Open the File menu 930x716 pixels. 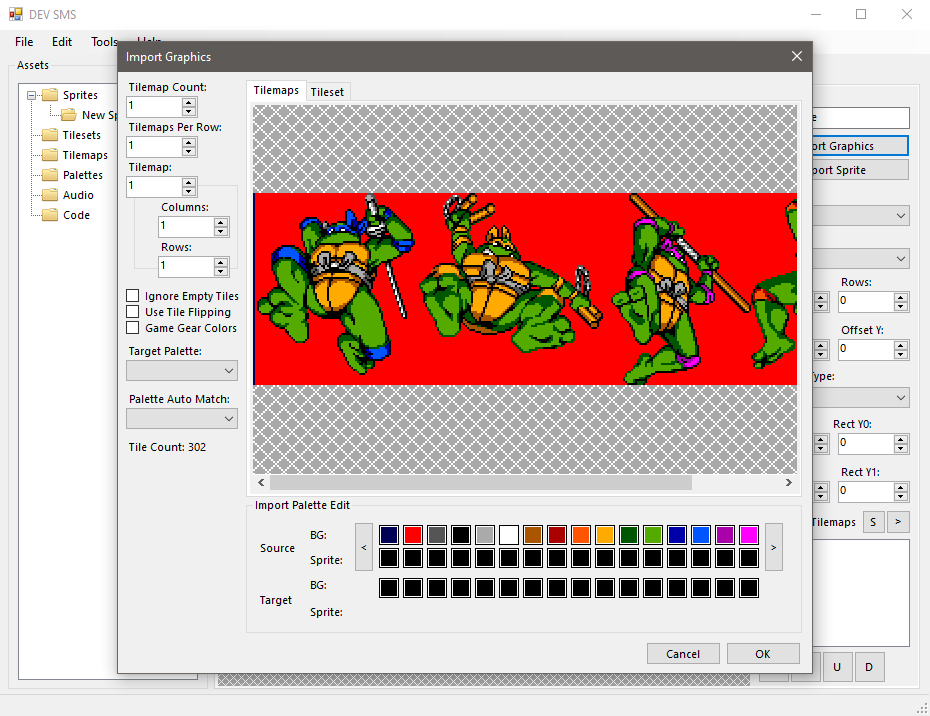(x=24, y=42)
